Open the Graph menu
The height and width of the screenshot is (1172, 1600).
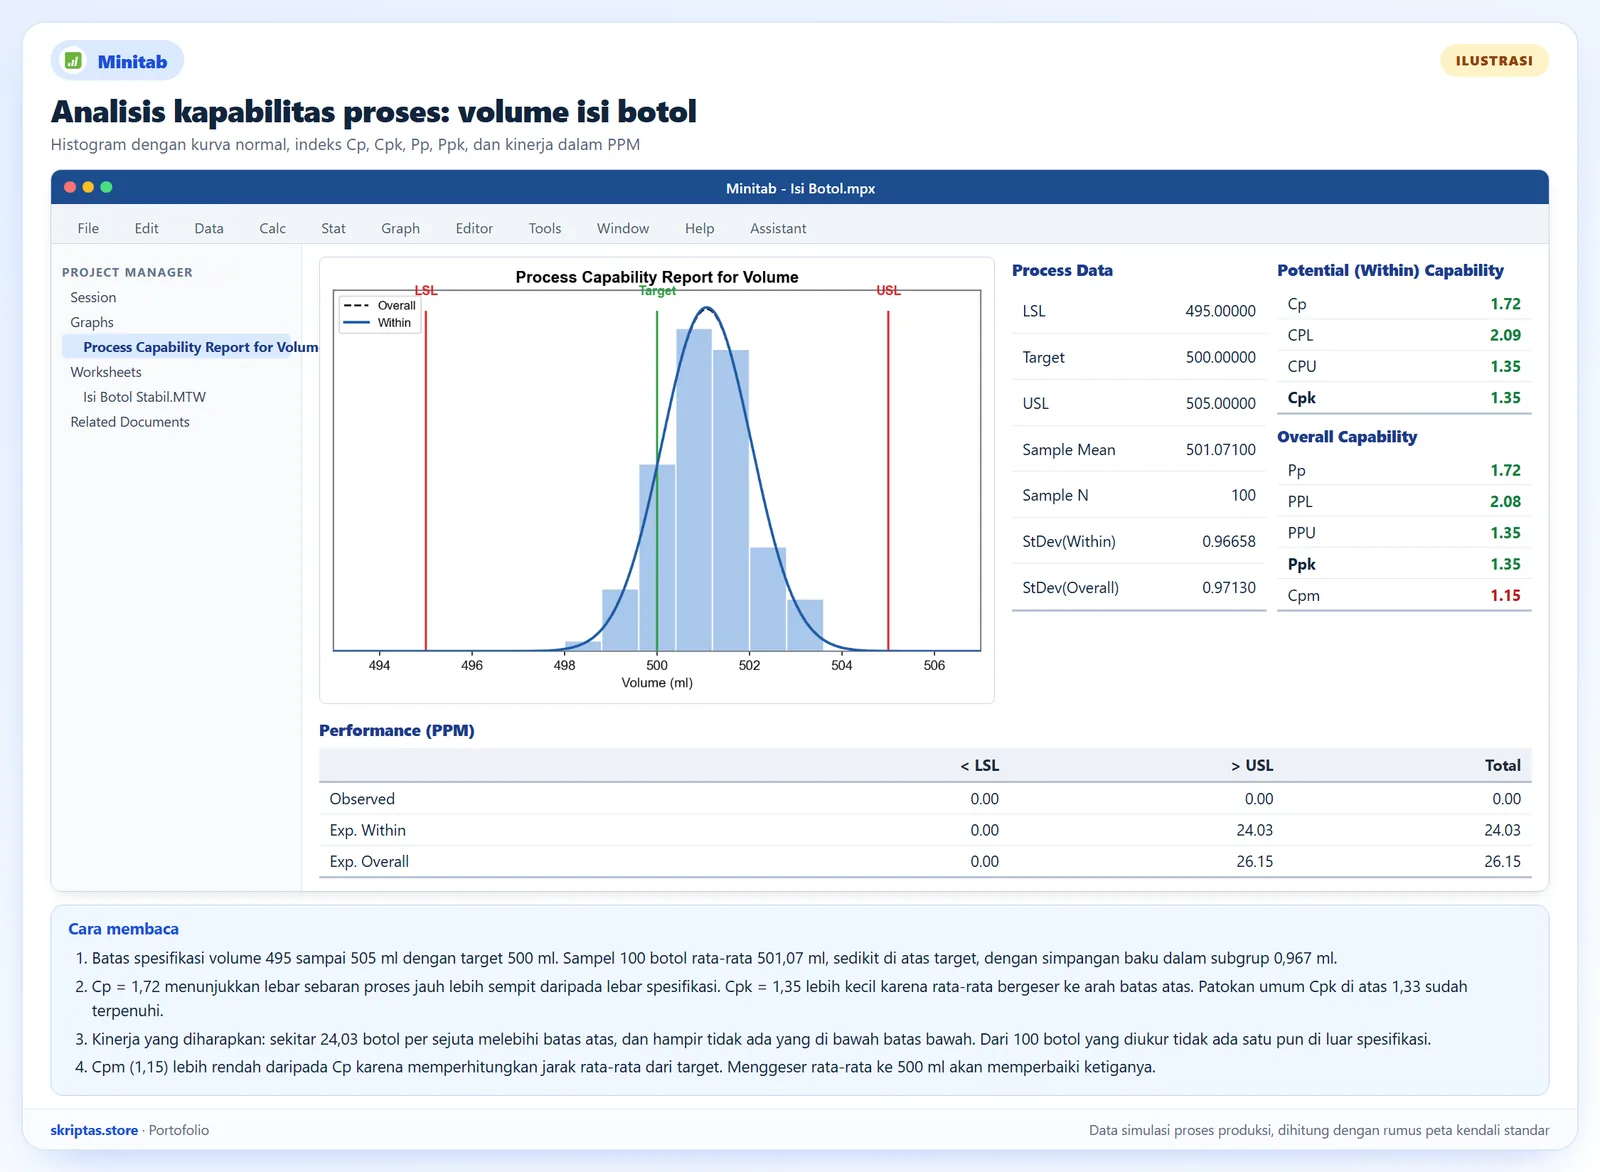click(x=400, y=228)
